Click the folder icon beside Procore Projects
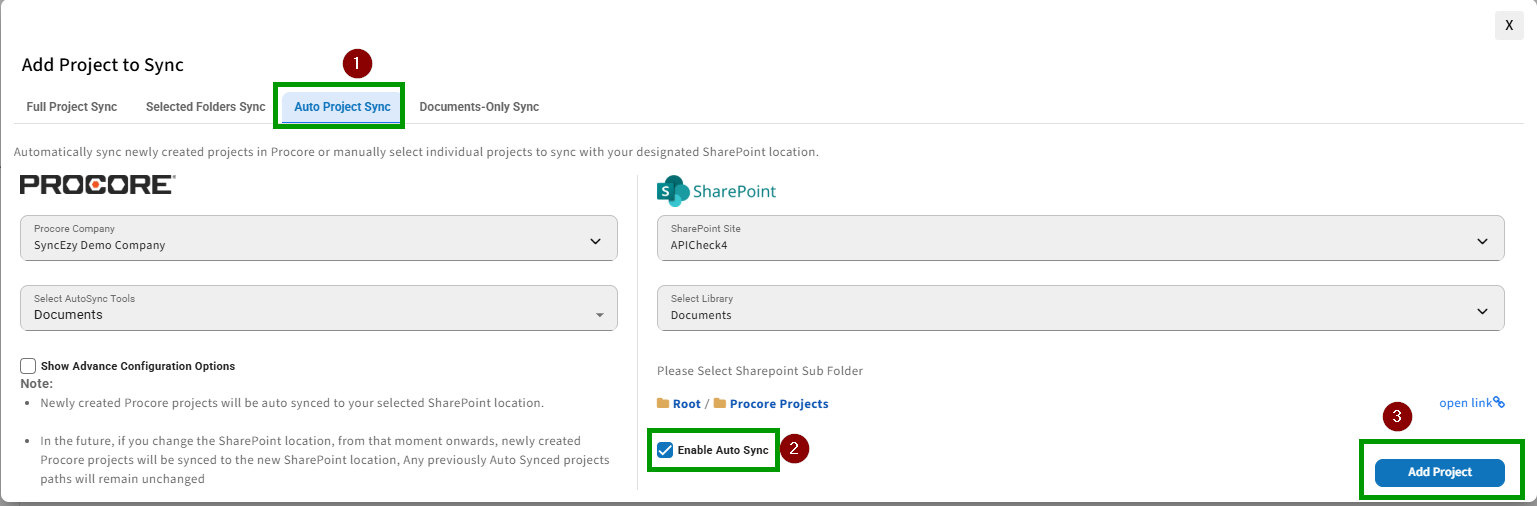 pyautogui.click(x=720, y=404)
